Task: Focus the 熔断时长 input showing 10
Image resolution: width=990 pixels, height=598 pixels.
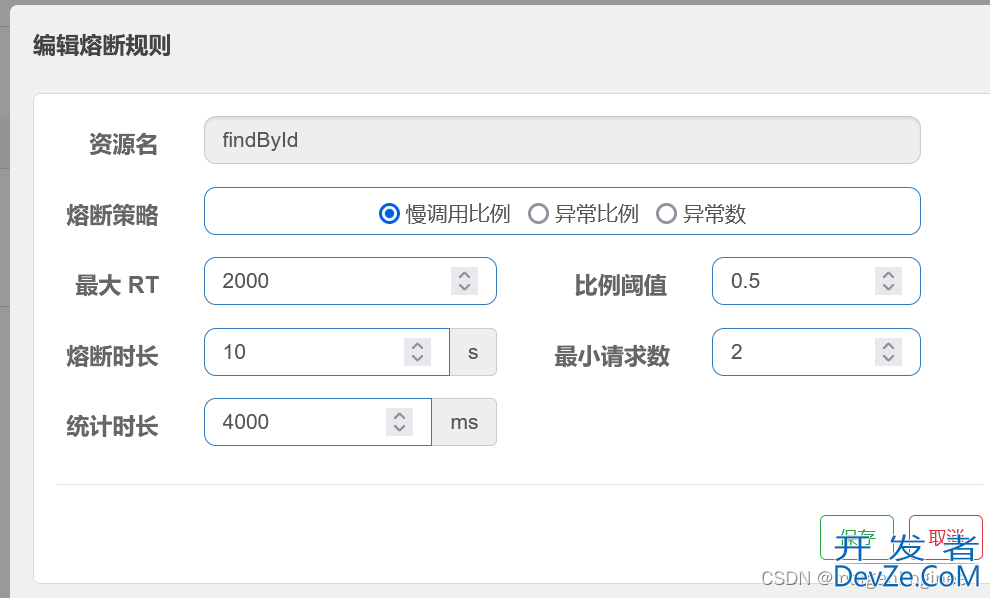Action: 327,352
